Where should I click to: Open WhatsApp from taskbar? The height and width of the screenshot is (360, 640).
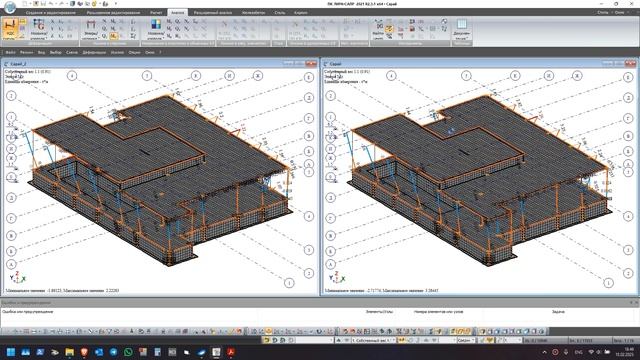point(128,352)
